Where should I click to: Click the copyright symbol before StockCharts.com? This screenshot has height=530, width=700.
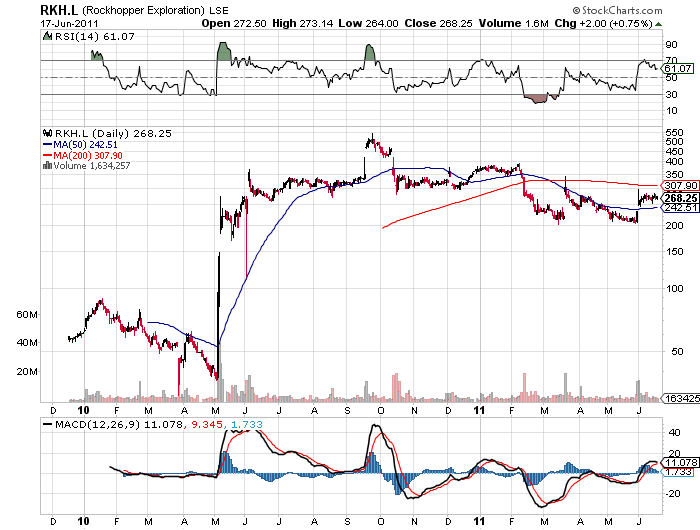pos(576,10)
